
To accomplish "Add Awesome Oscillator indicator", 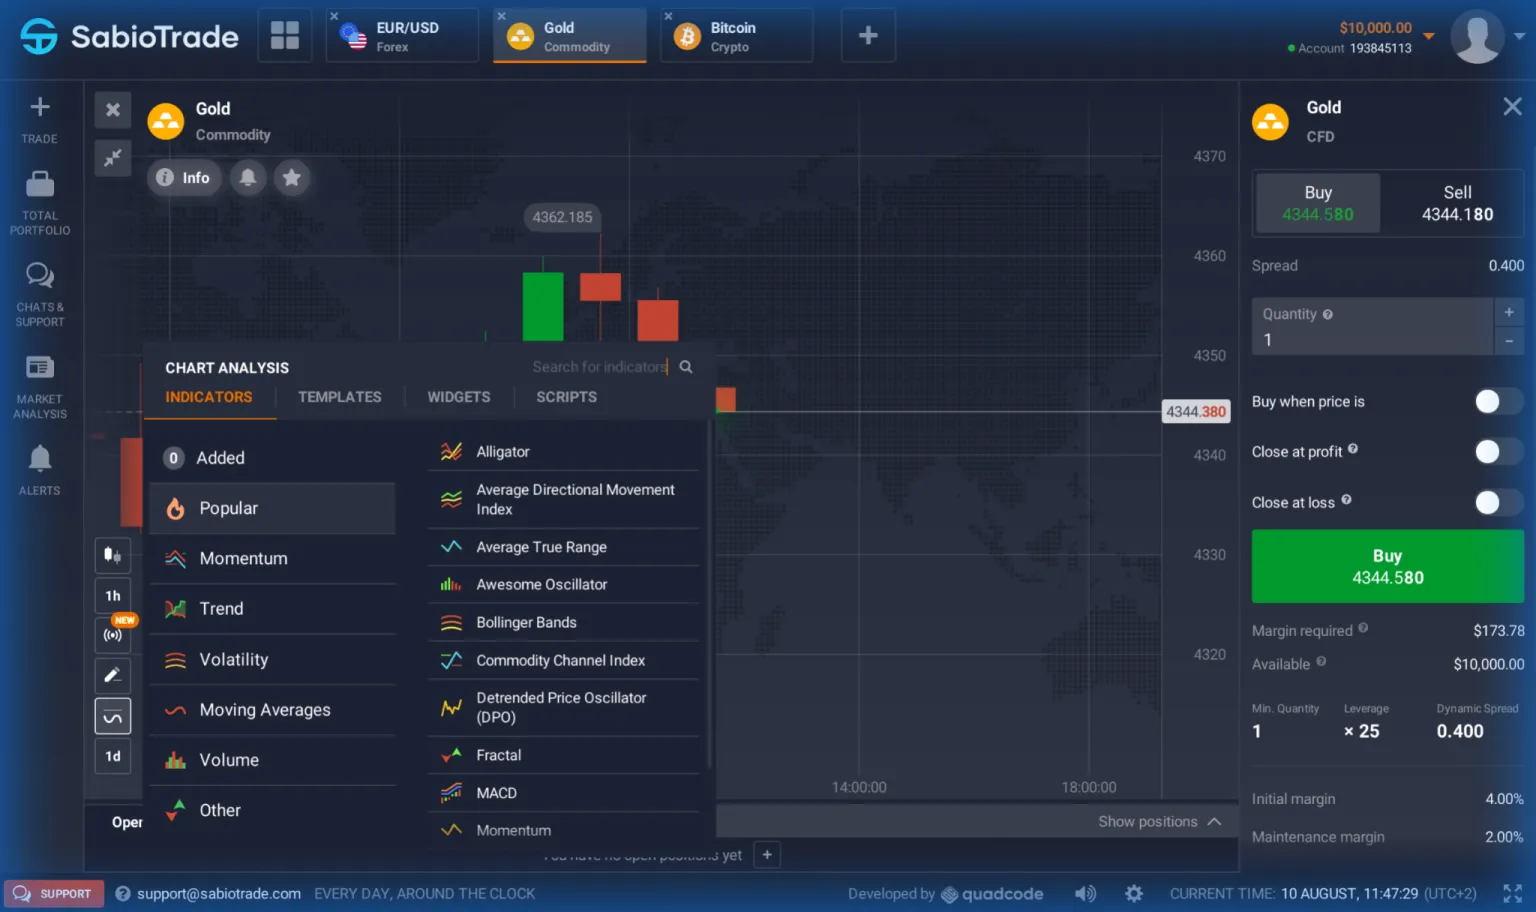I will [x=564, y=585].
